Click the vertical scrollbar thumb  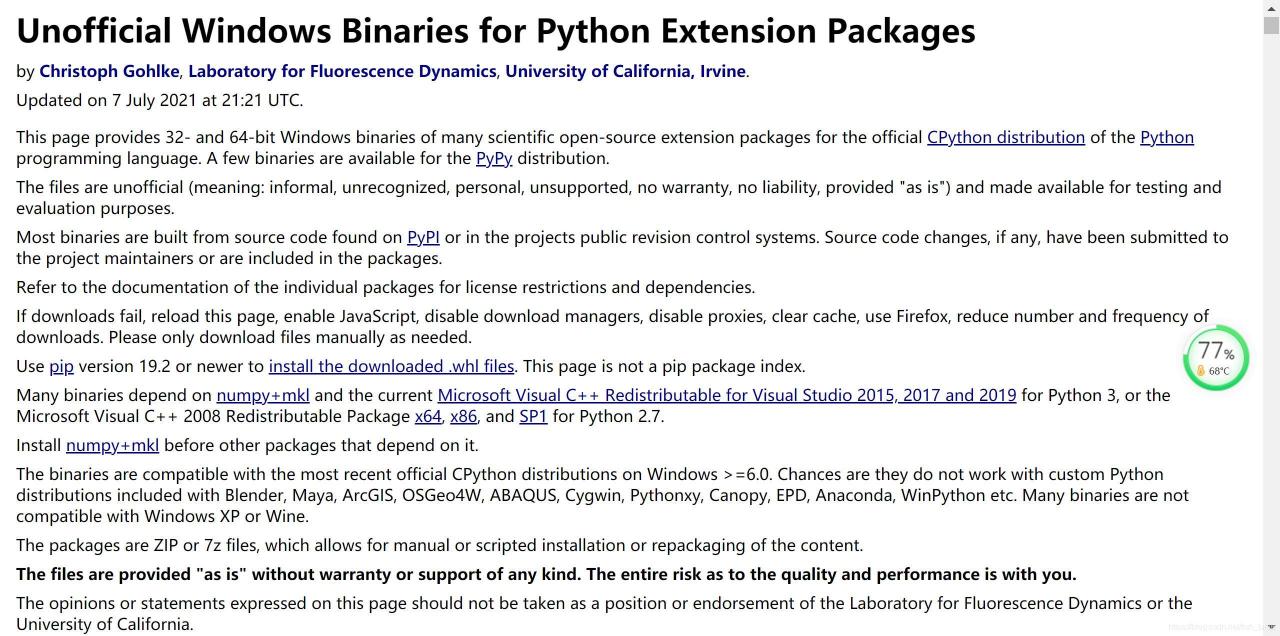[x=1271, y=26]
